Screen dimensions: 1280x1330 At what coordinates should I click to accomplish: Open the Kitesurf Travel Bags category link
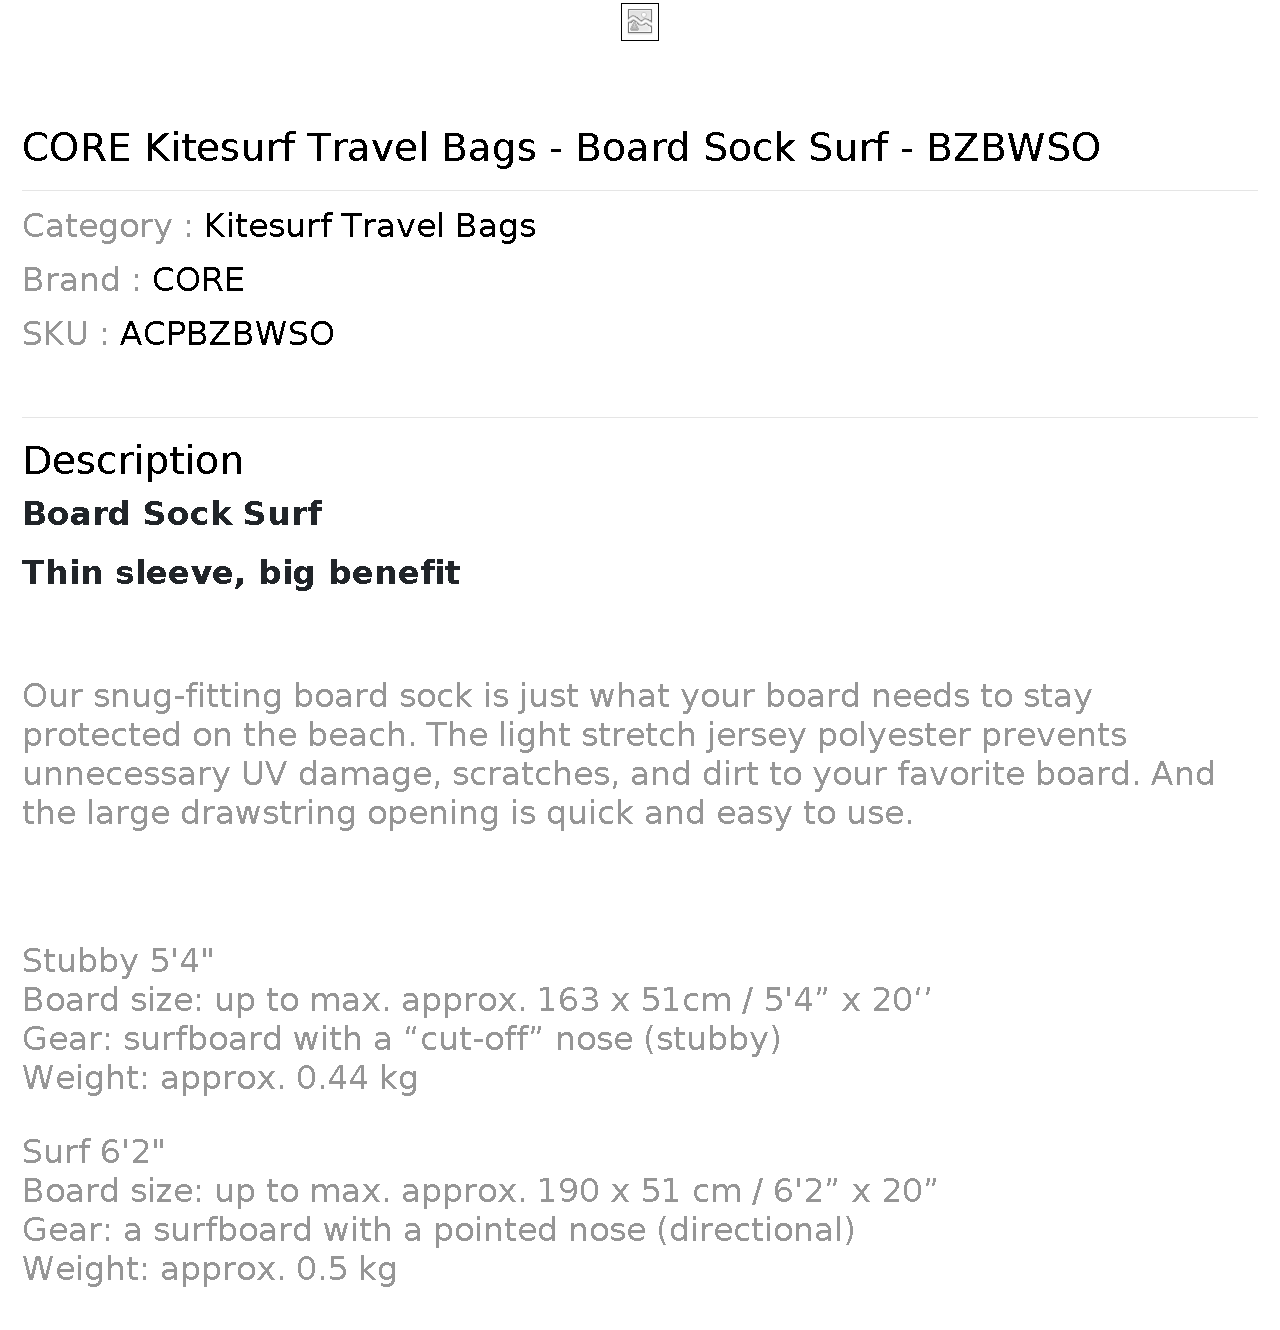[x=370, y=226]
